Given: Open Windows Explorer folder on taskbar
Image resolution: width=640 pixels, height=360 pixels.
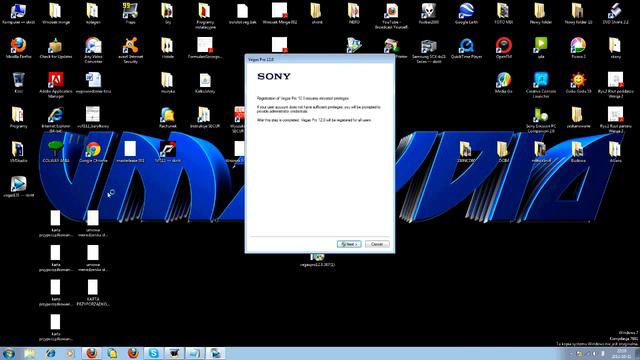Looking at the screenshot, I should point(29,353).
